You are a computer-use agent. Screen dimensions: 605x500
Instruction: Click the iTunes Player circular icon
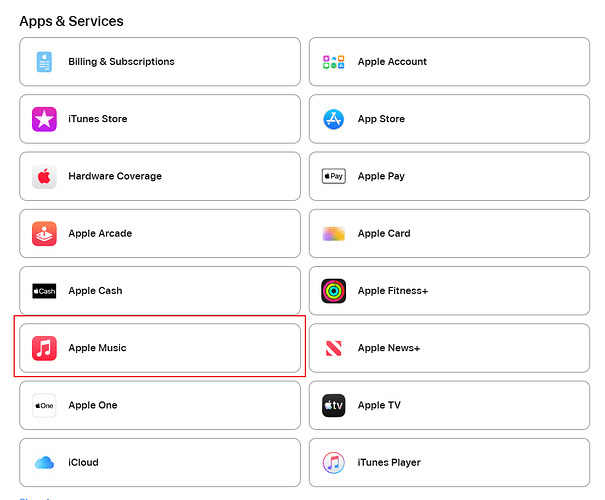(334, 462)
